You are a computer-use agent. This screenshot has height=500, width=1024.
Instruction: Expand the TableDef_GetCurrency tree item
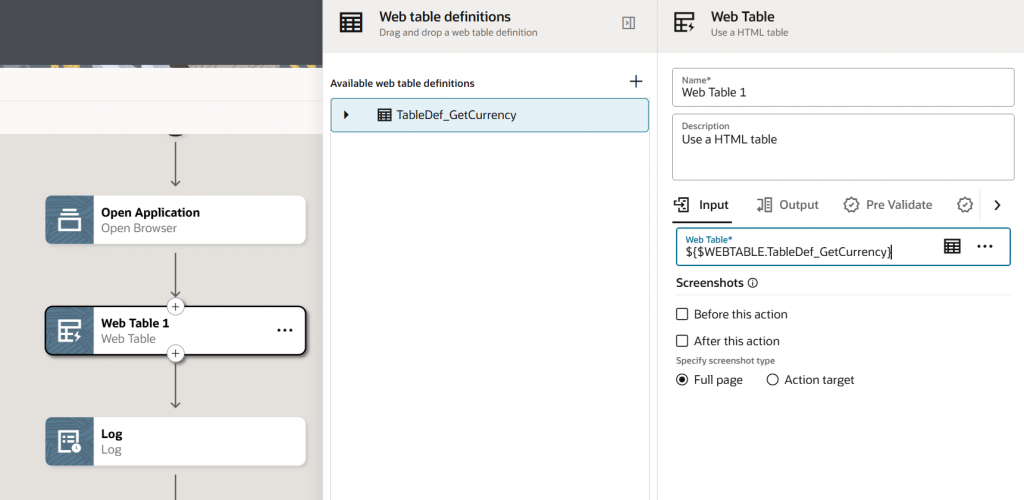pyautogui.click(x=346, y=115)
